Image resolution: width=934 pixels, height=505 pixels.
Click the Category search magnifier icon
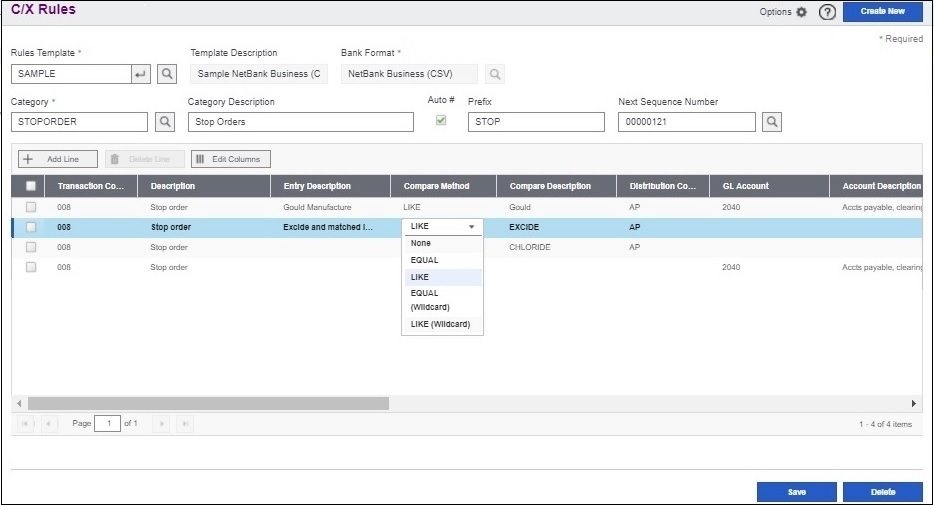point(166,122)
